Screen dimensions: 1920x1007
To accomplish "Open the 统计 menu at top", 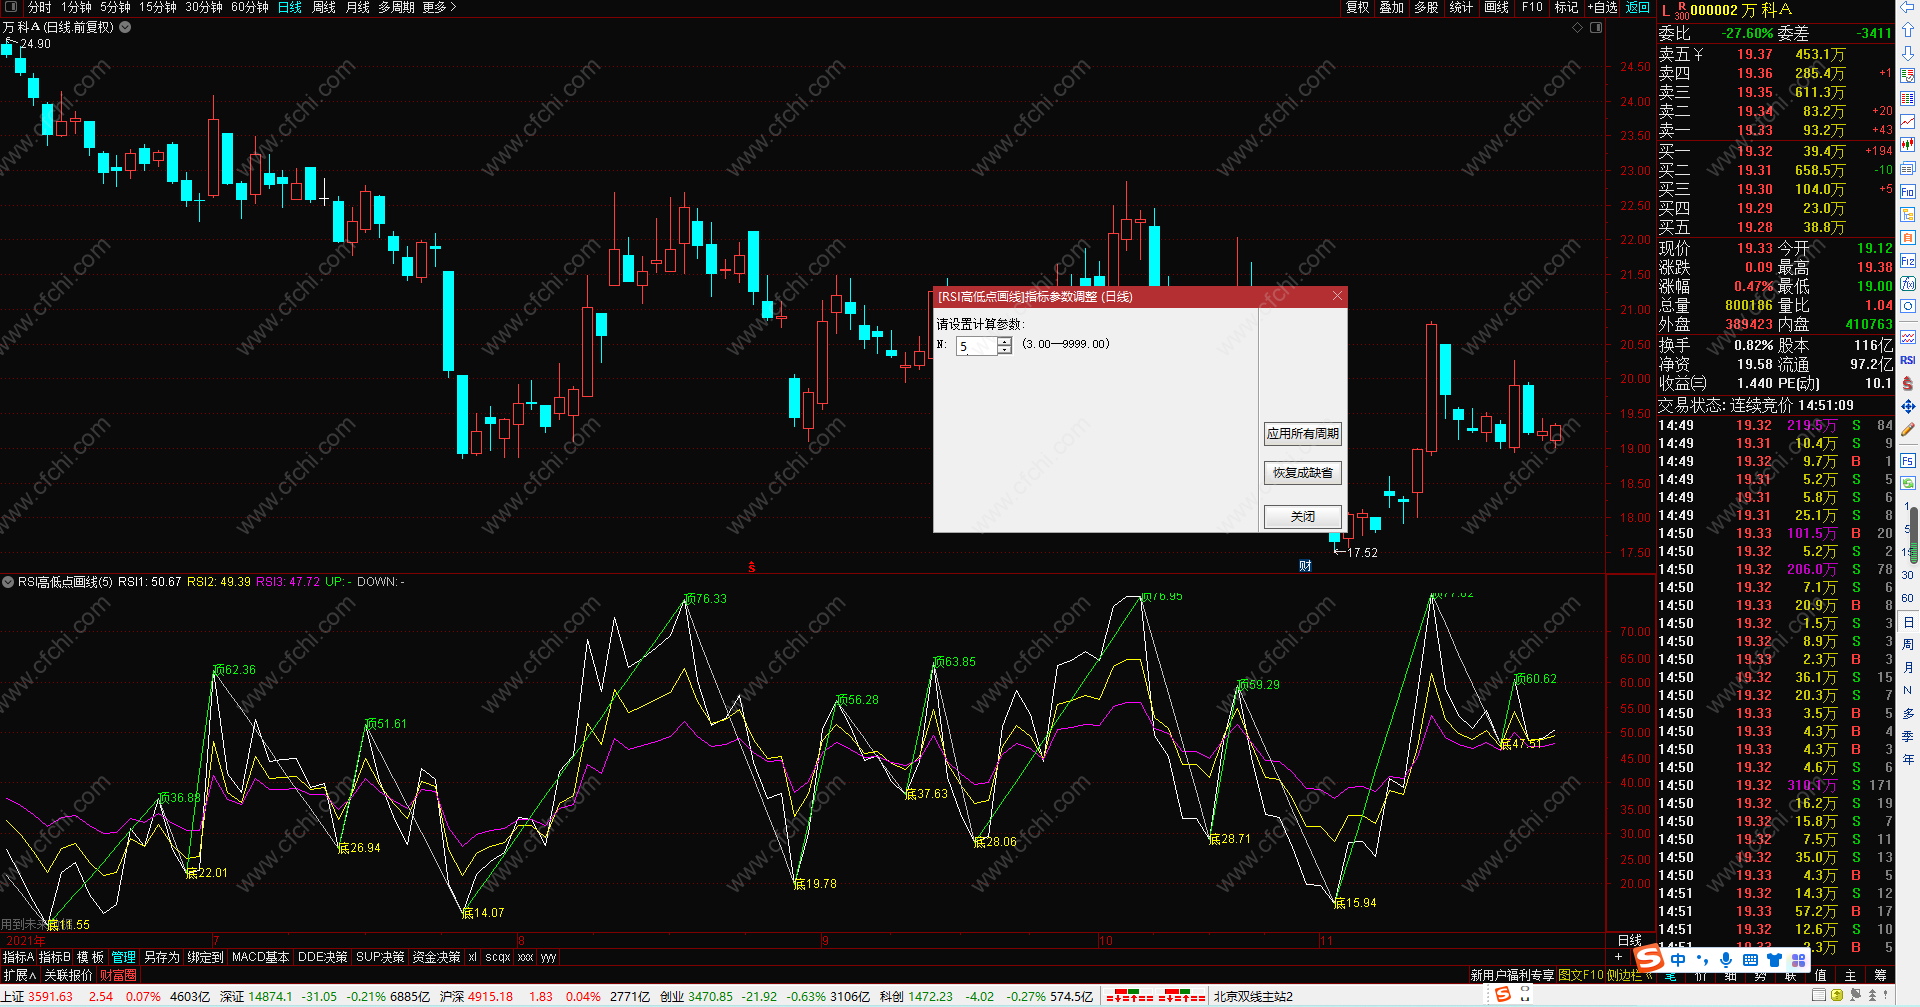I will pyautogui.click(x=1461, y=7).
